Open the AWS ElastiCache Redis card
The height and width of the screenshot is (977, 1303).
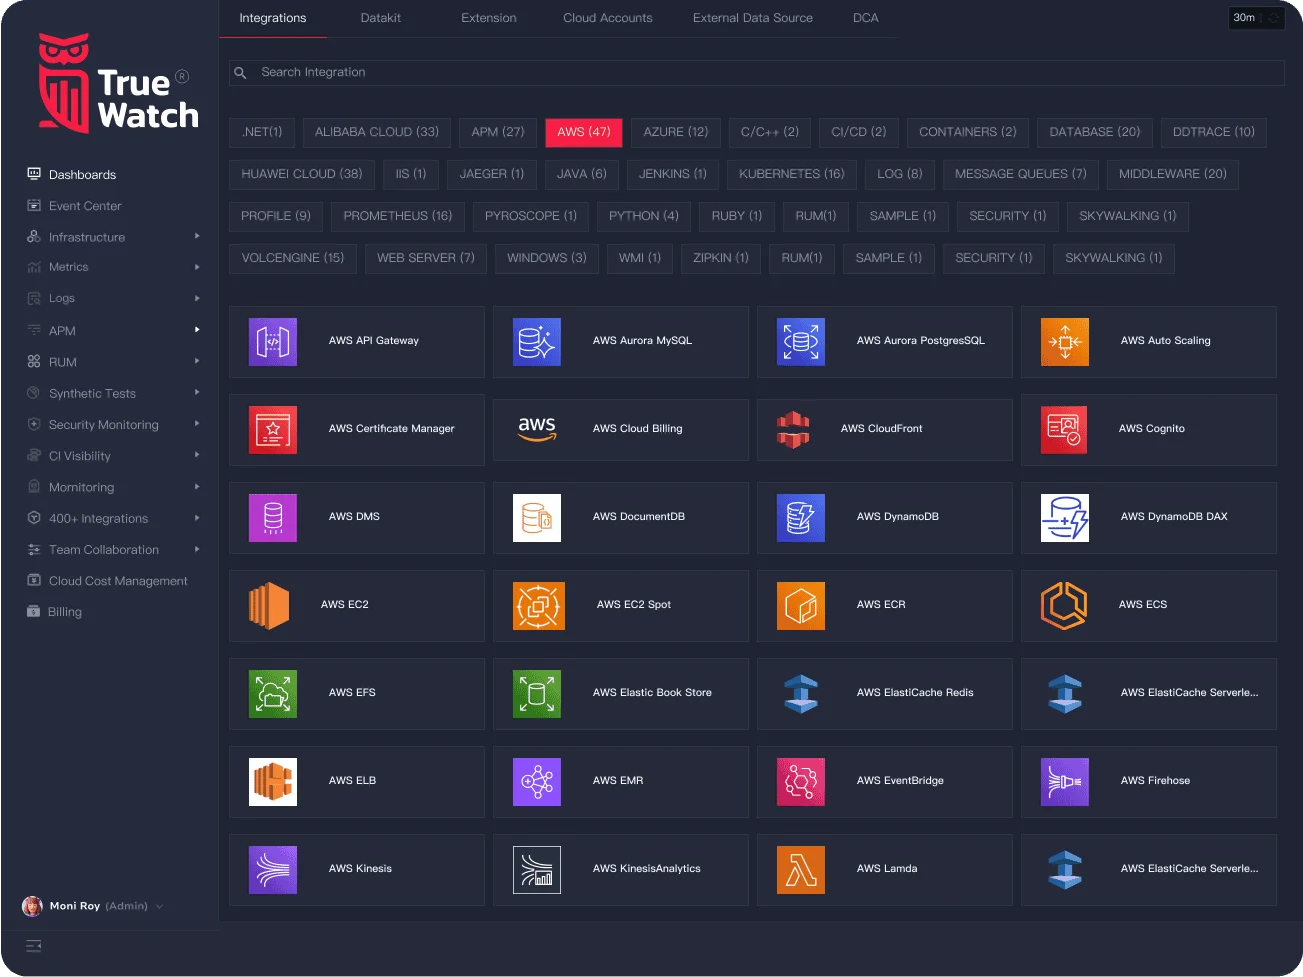[x=885, y=694]
